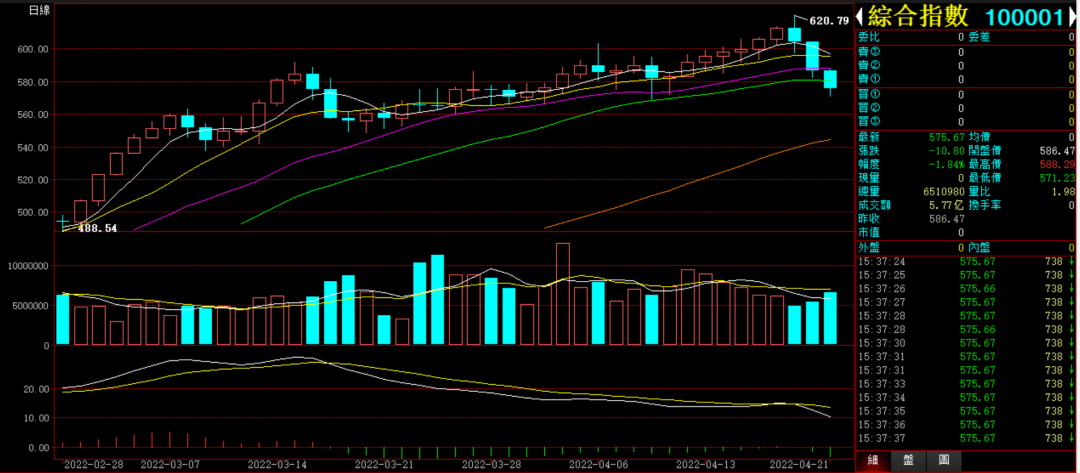
Task: Click the 賣③ ask row label
Action: [869, 52]
